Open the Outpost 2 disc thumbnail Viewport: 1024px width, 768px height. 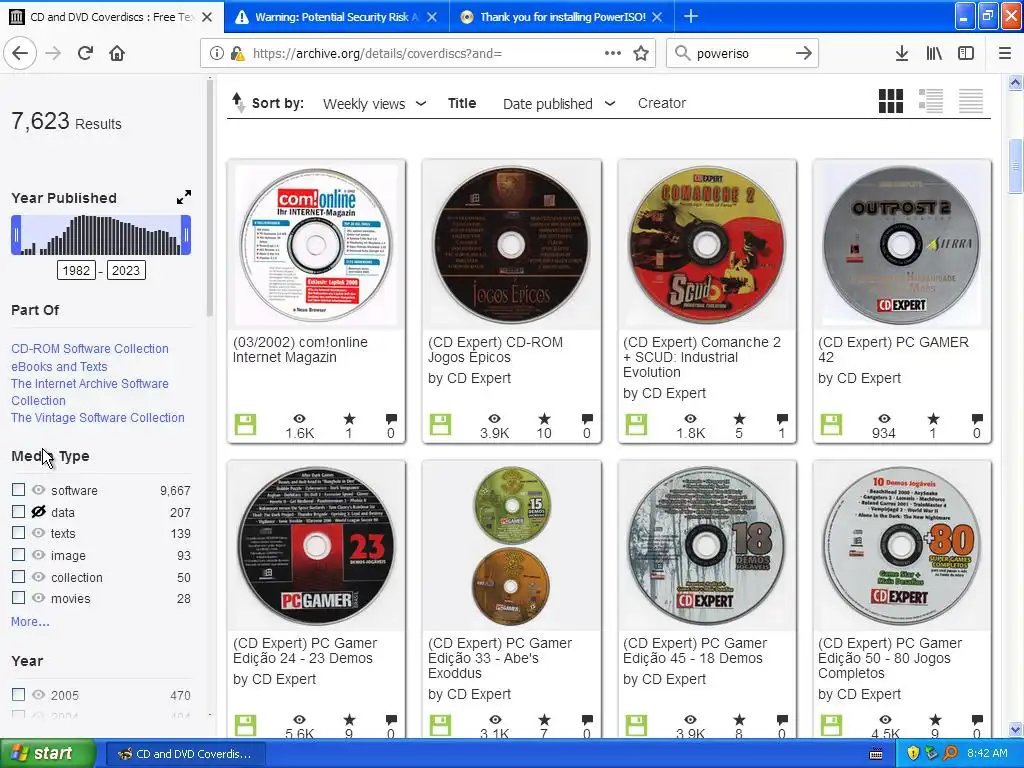tap(902, 245)
